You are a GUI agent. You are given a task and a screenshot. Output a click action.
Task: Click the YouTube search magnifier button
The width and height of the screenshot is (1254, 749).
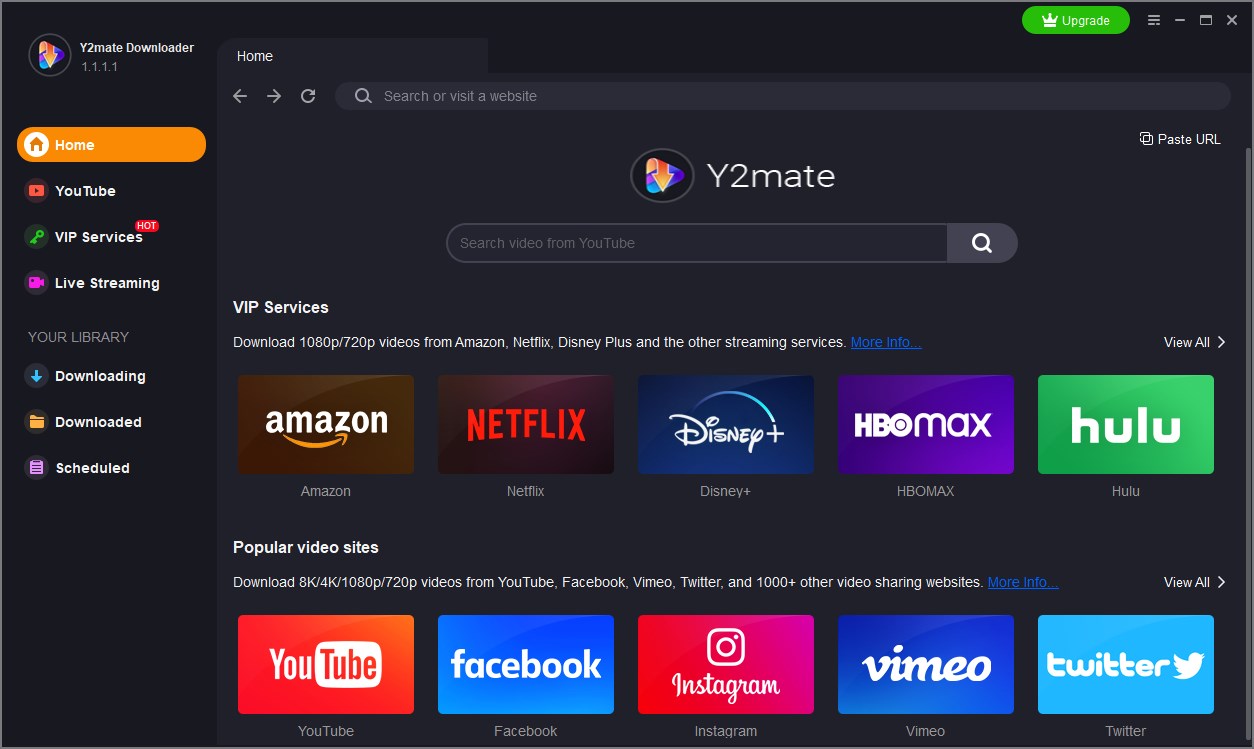(982, 243)
